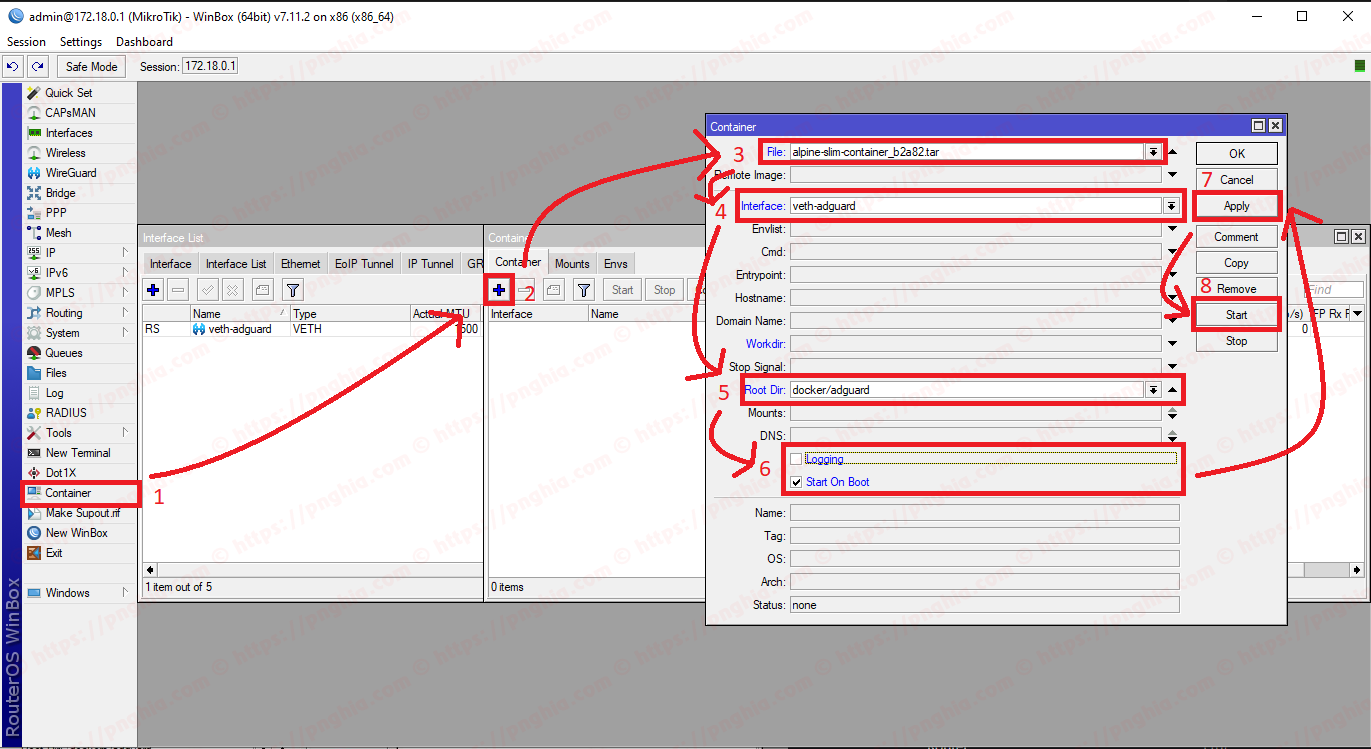Open PPP in the sidebar

click(56, 213)
